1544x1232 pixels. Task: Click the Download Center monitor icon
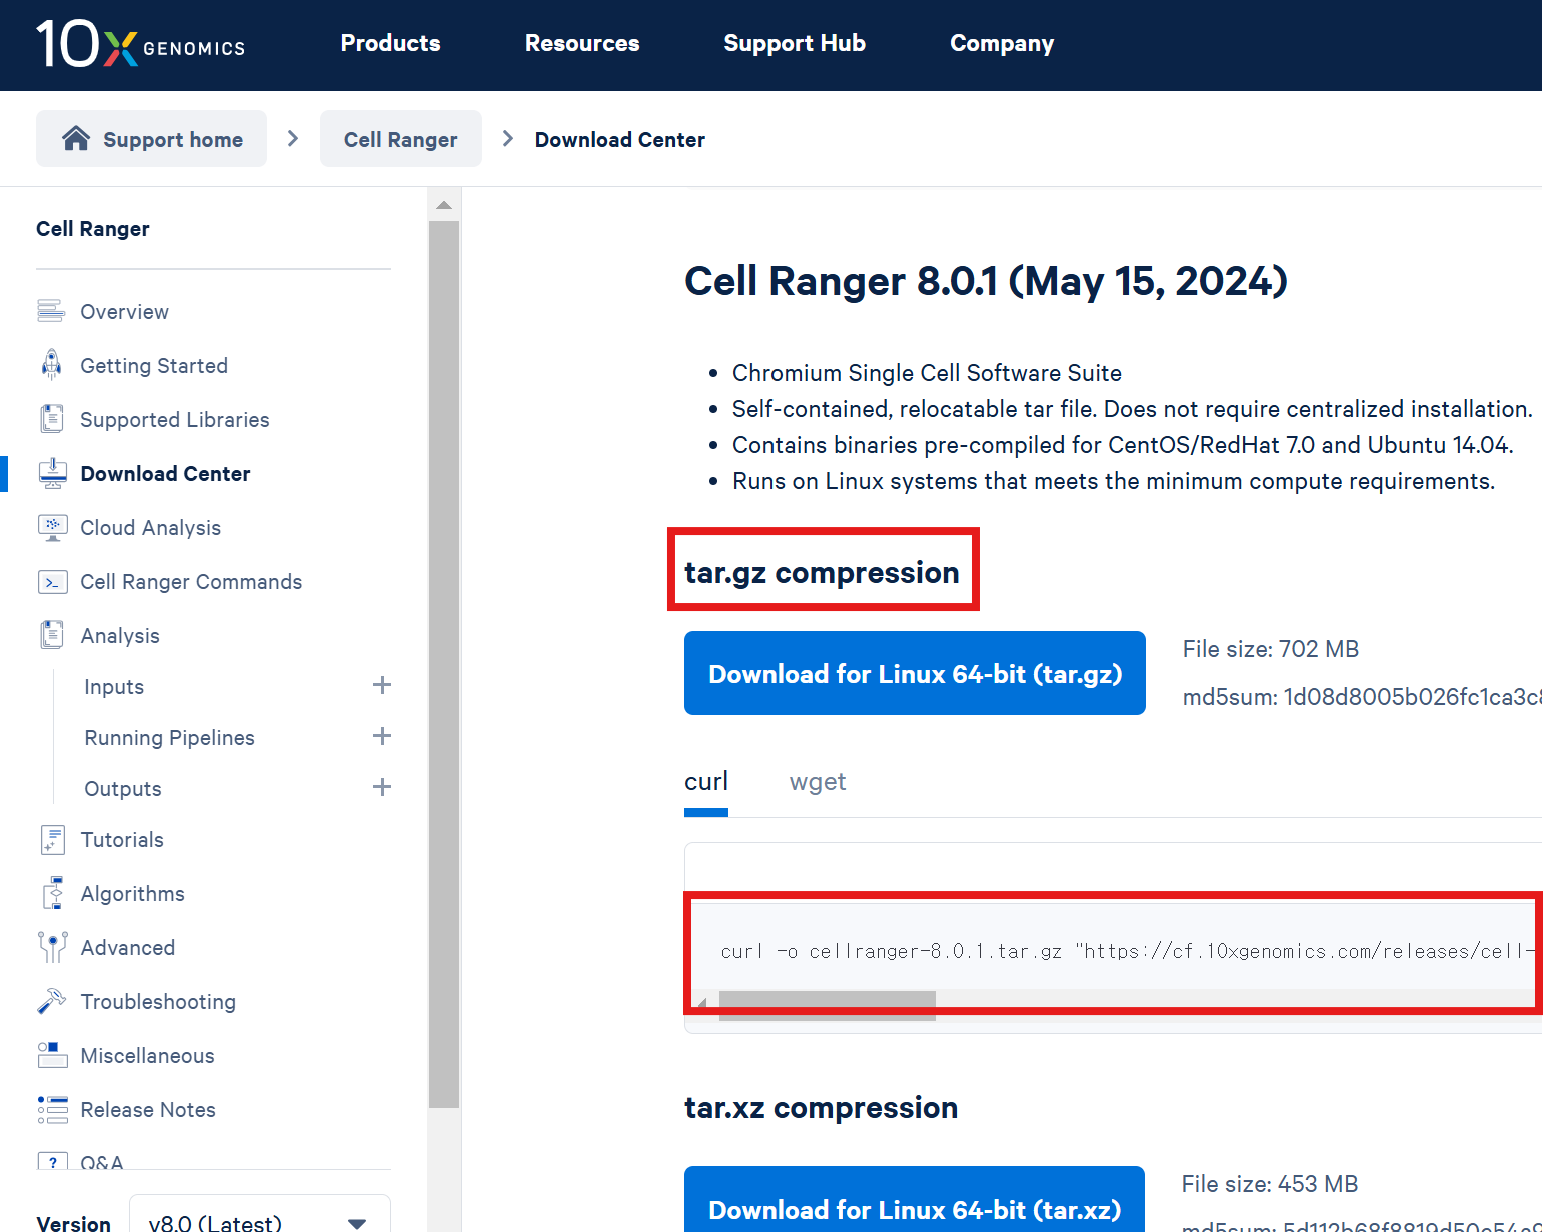52,473
